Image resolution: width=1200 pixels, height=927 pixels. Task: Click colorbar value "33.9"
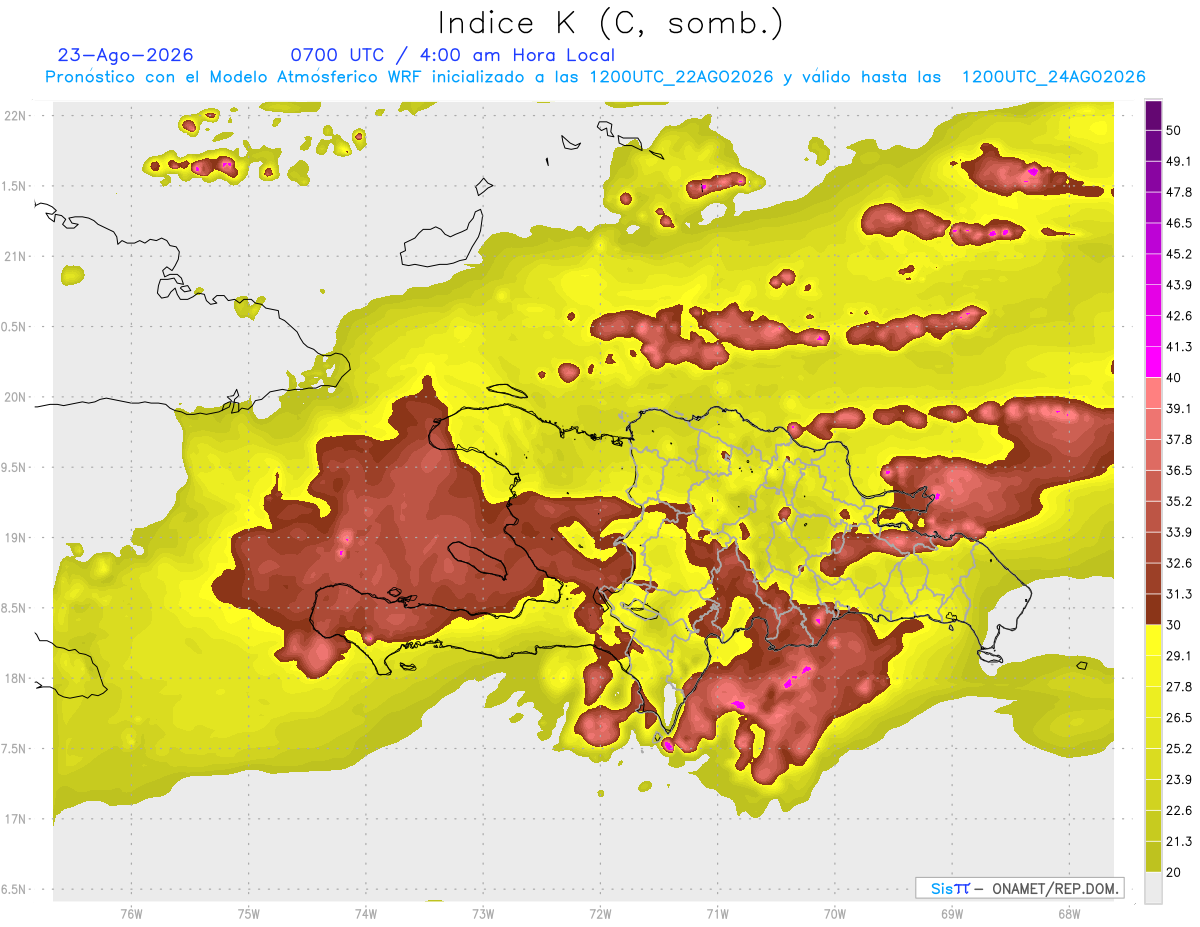click(1179, 532)
